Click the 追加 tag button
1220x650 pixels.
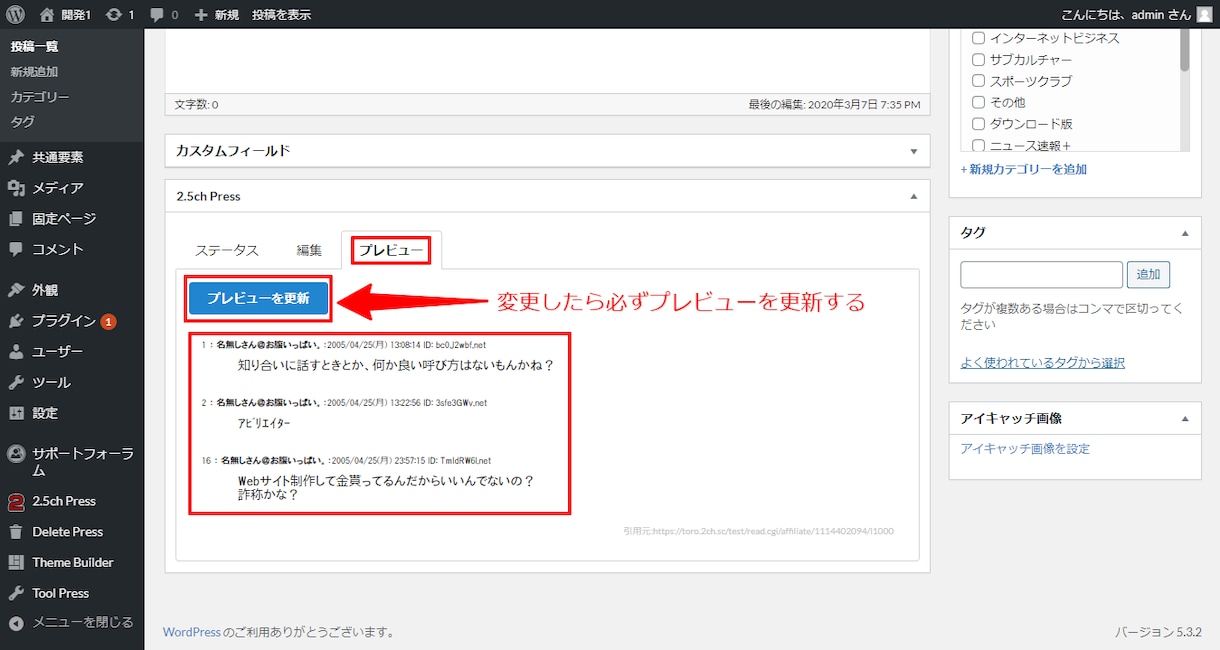click(1148, 274)
